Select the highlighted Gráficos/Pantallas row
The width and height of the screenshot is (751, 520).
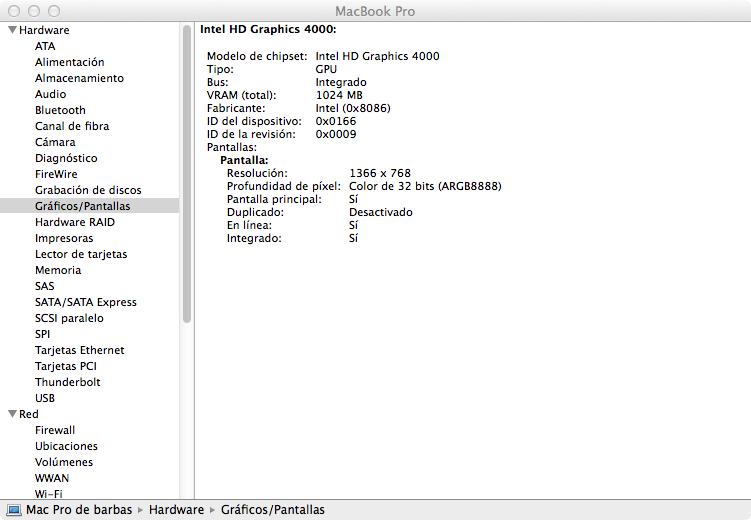[x=90, y=206]
